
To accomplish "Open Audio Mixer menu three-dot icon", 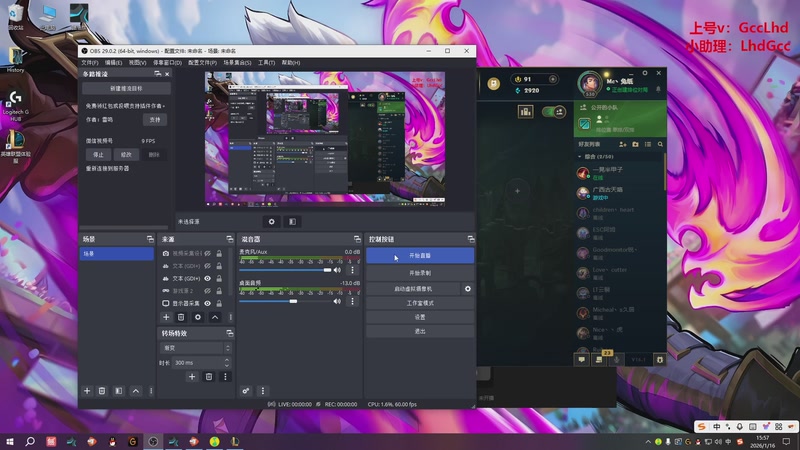I will point(263,391).
